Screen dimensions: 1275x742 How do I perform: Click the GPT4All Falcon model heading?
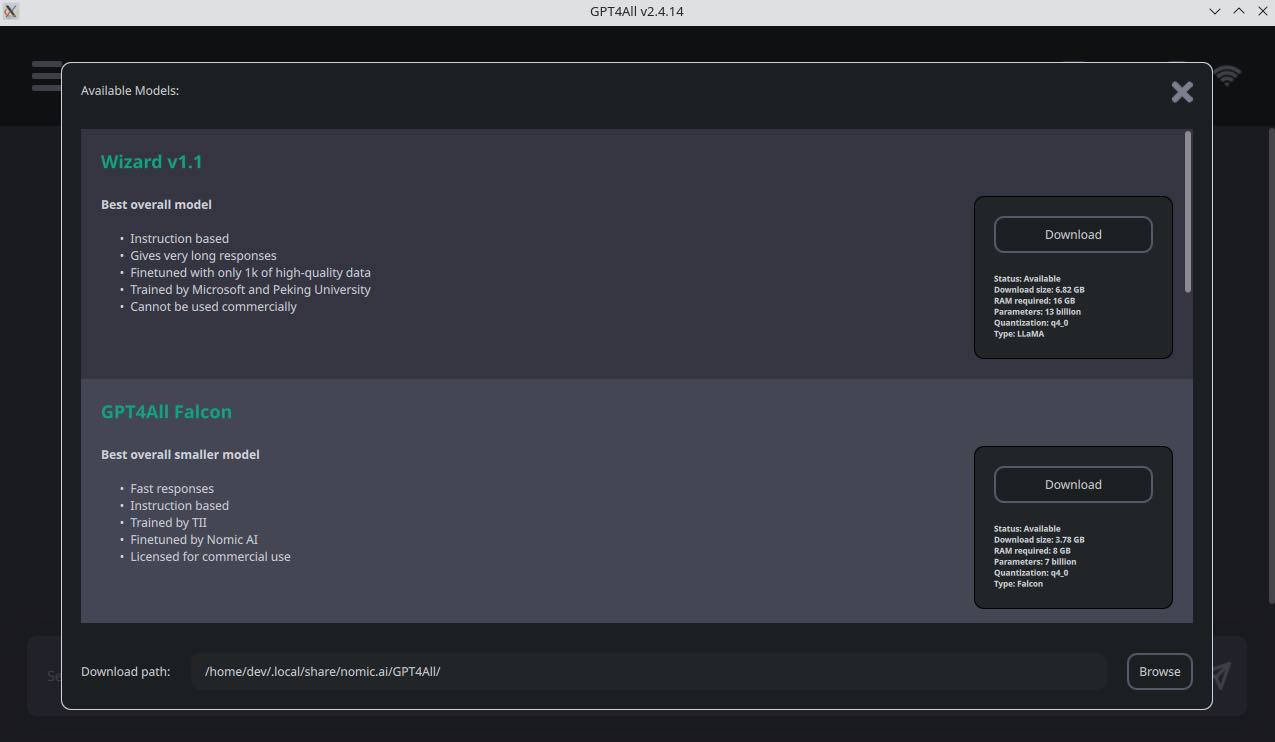click(166, 411)
